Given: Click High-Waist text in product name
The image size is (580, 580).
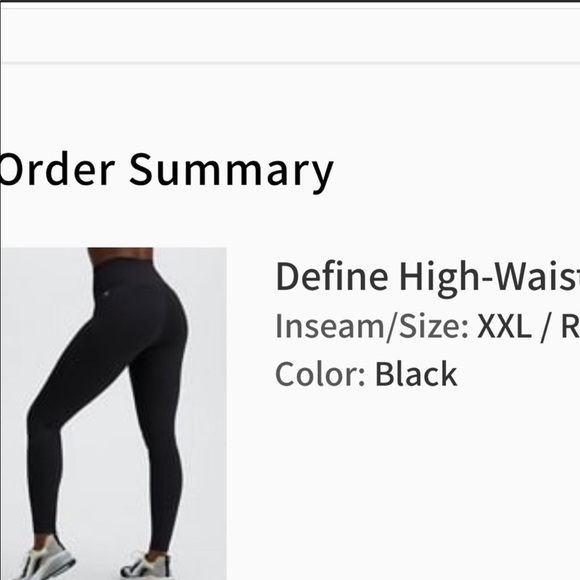Looking at the screenshot, I should pos(489,278).
